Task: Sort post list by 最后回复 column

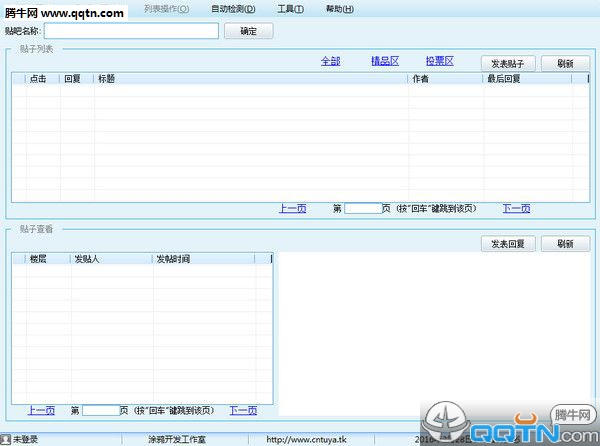Action: (528, 79)
